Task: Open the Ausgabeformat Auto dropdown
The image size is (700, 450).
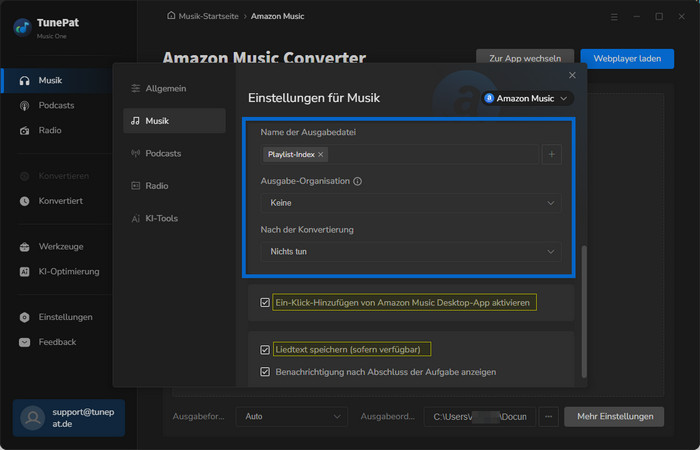Action: 292,417
